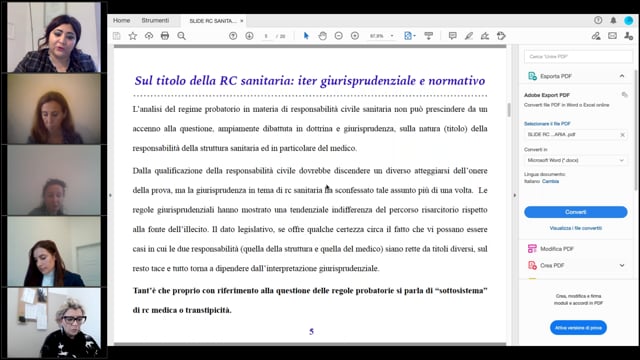Screen dimensions: 640x360
Task: Click the slide title 'Sul titolo della RC sanitaria'
Action: tap(310, 80)
